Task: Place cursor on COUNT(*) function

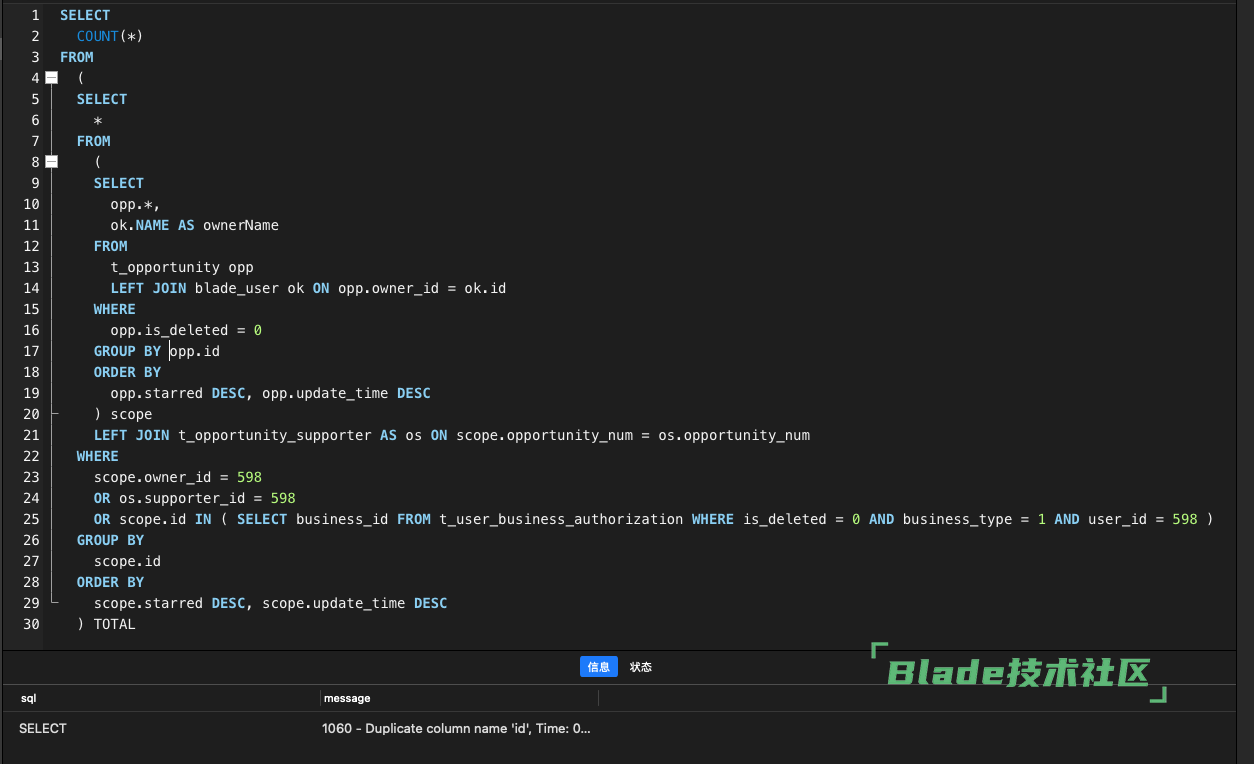Action: [x=110, y=36]
